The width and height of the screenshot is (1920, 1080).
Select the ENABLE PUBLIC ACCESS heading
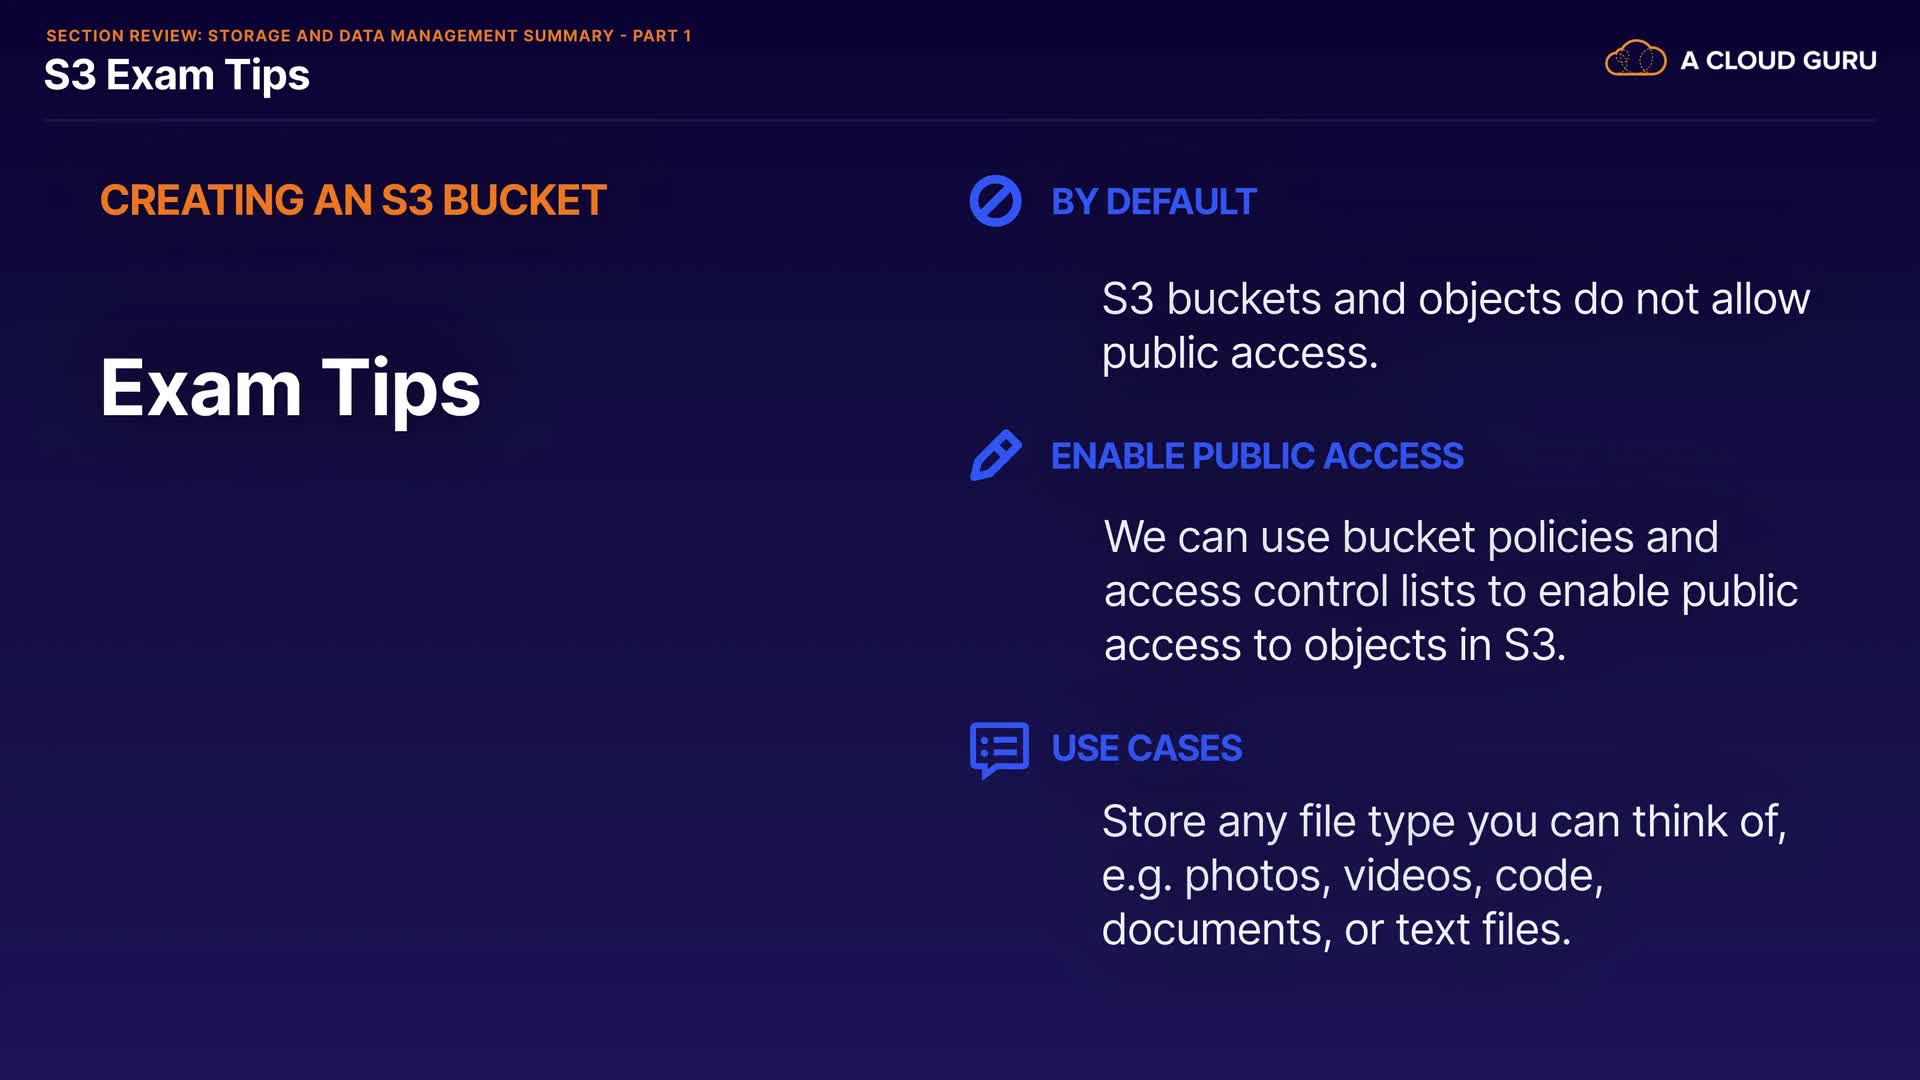(x=1257, y=456)
